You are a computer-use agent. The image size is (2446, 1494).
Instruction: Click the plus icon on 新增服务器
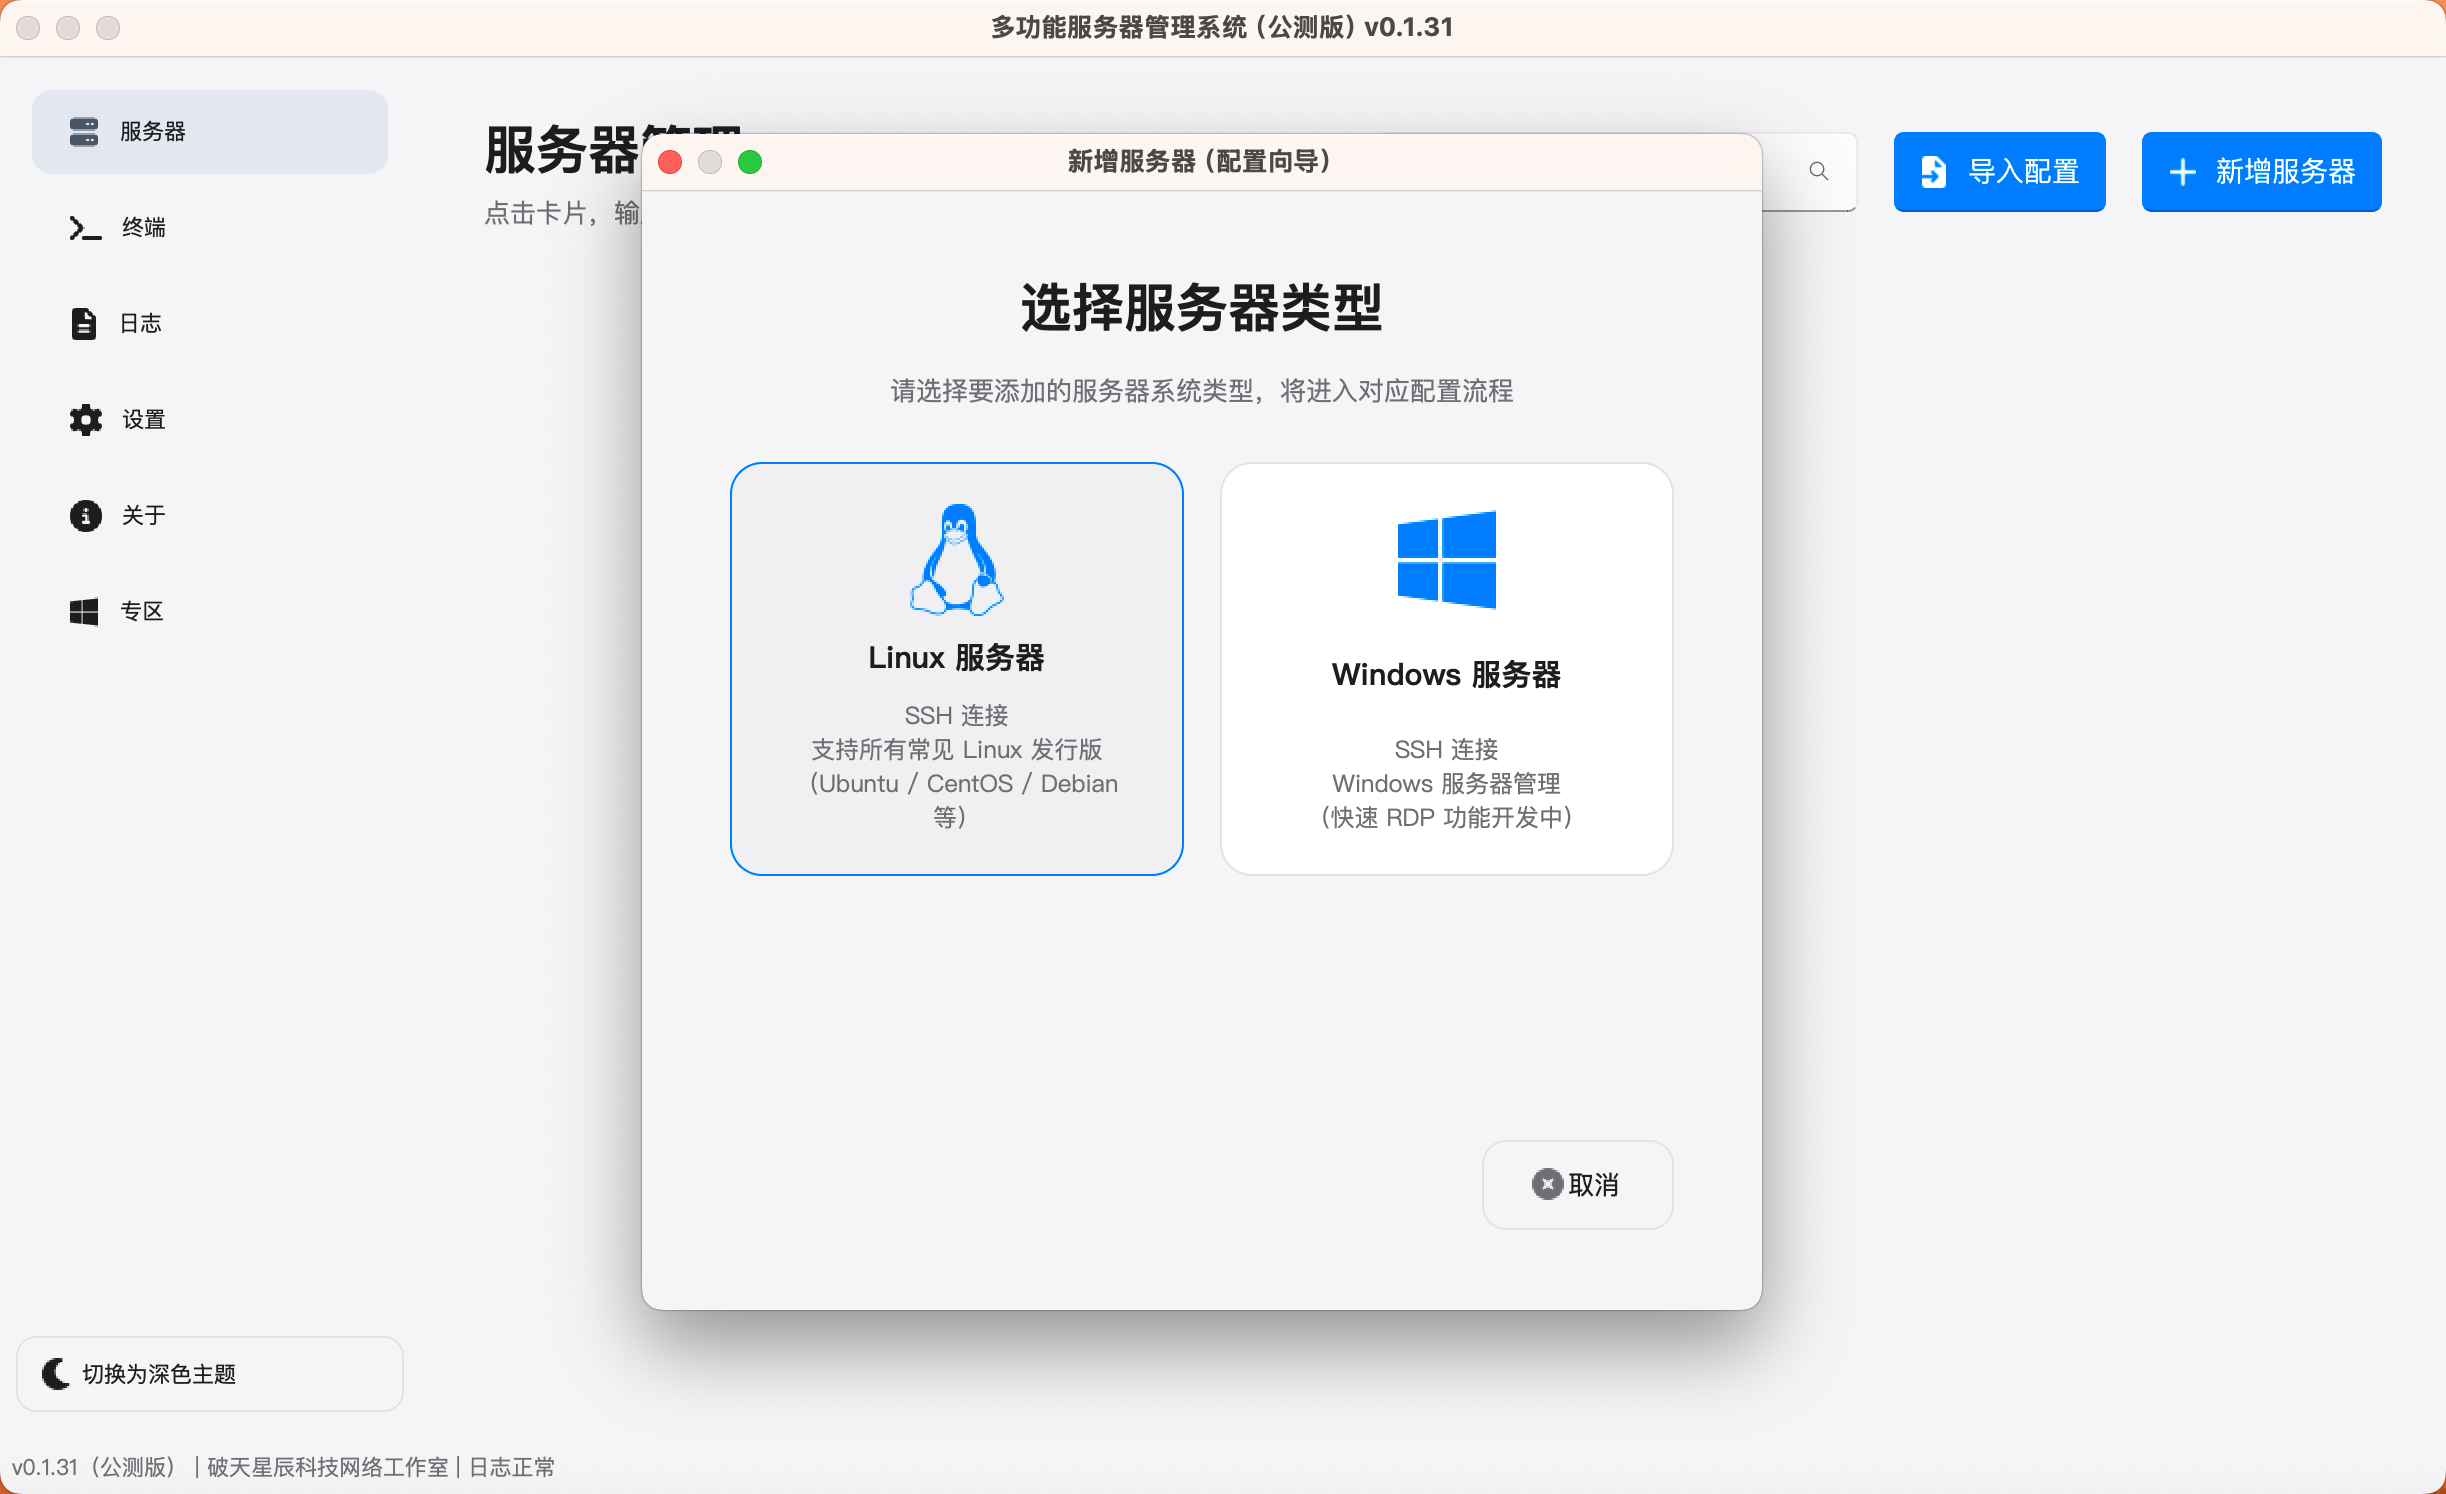click(2182, 172)
